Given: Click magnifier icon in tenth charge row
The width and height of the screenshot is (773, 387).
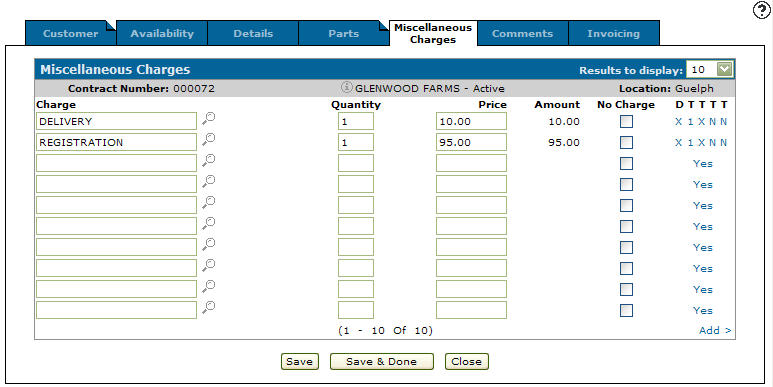Looking at the screenshot, I should point(209,308).
